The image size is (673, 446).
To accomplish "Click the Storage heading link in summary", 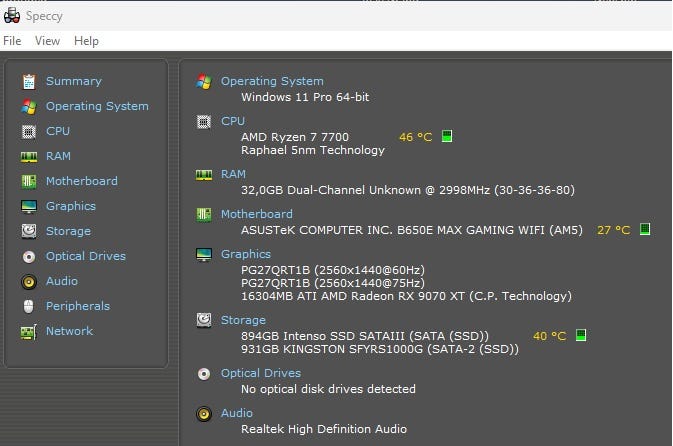I will pyautogui.click(x=243, y=320).
